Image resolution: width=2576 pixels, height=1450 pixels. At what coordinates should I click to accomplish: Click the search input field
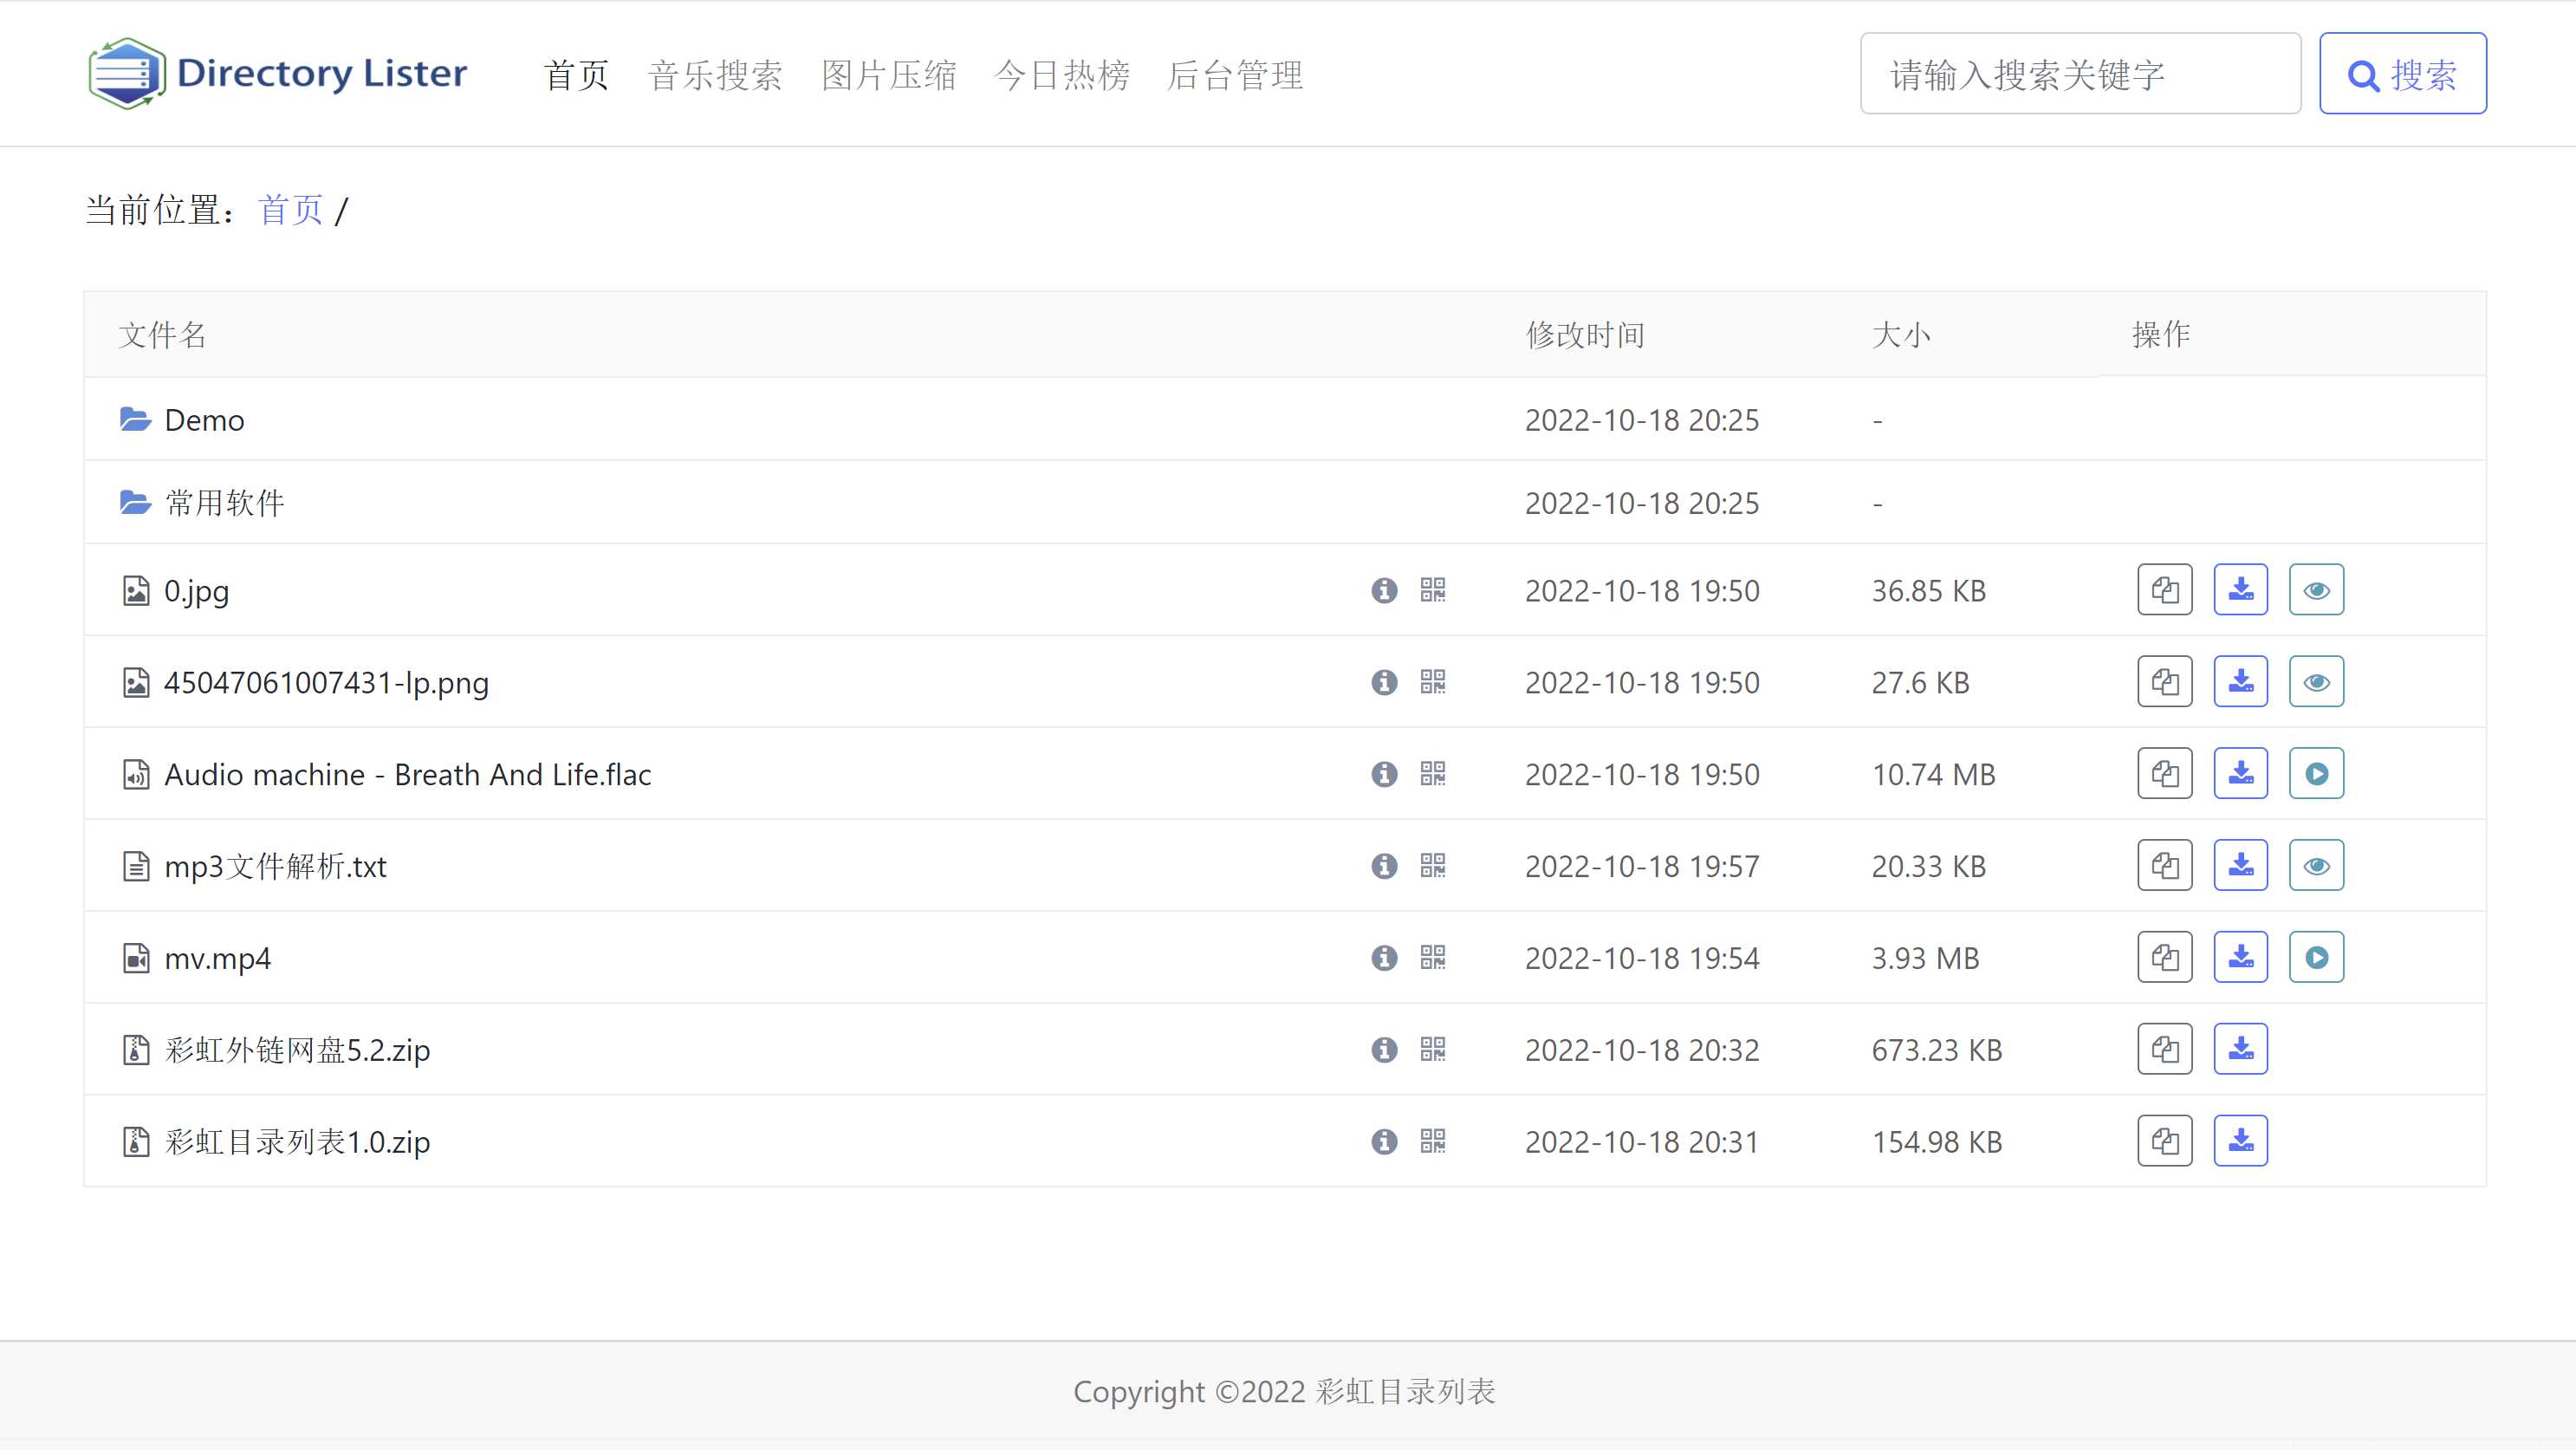(x=2080, y=75)
